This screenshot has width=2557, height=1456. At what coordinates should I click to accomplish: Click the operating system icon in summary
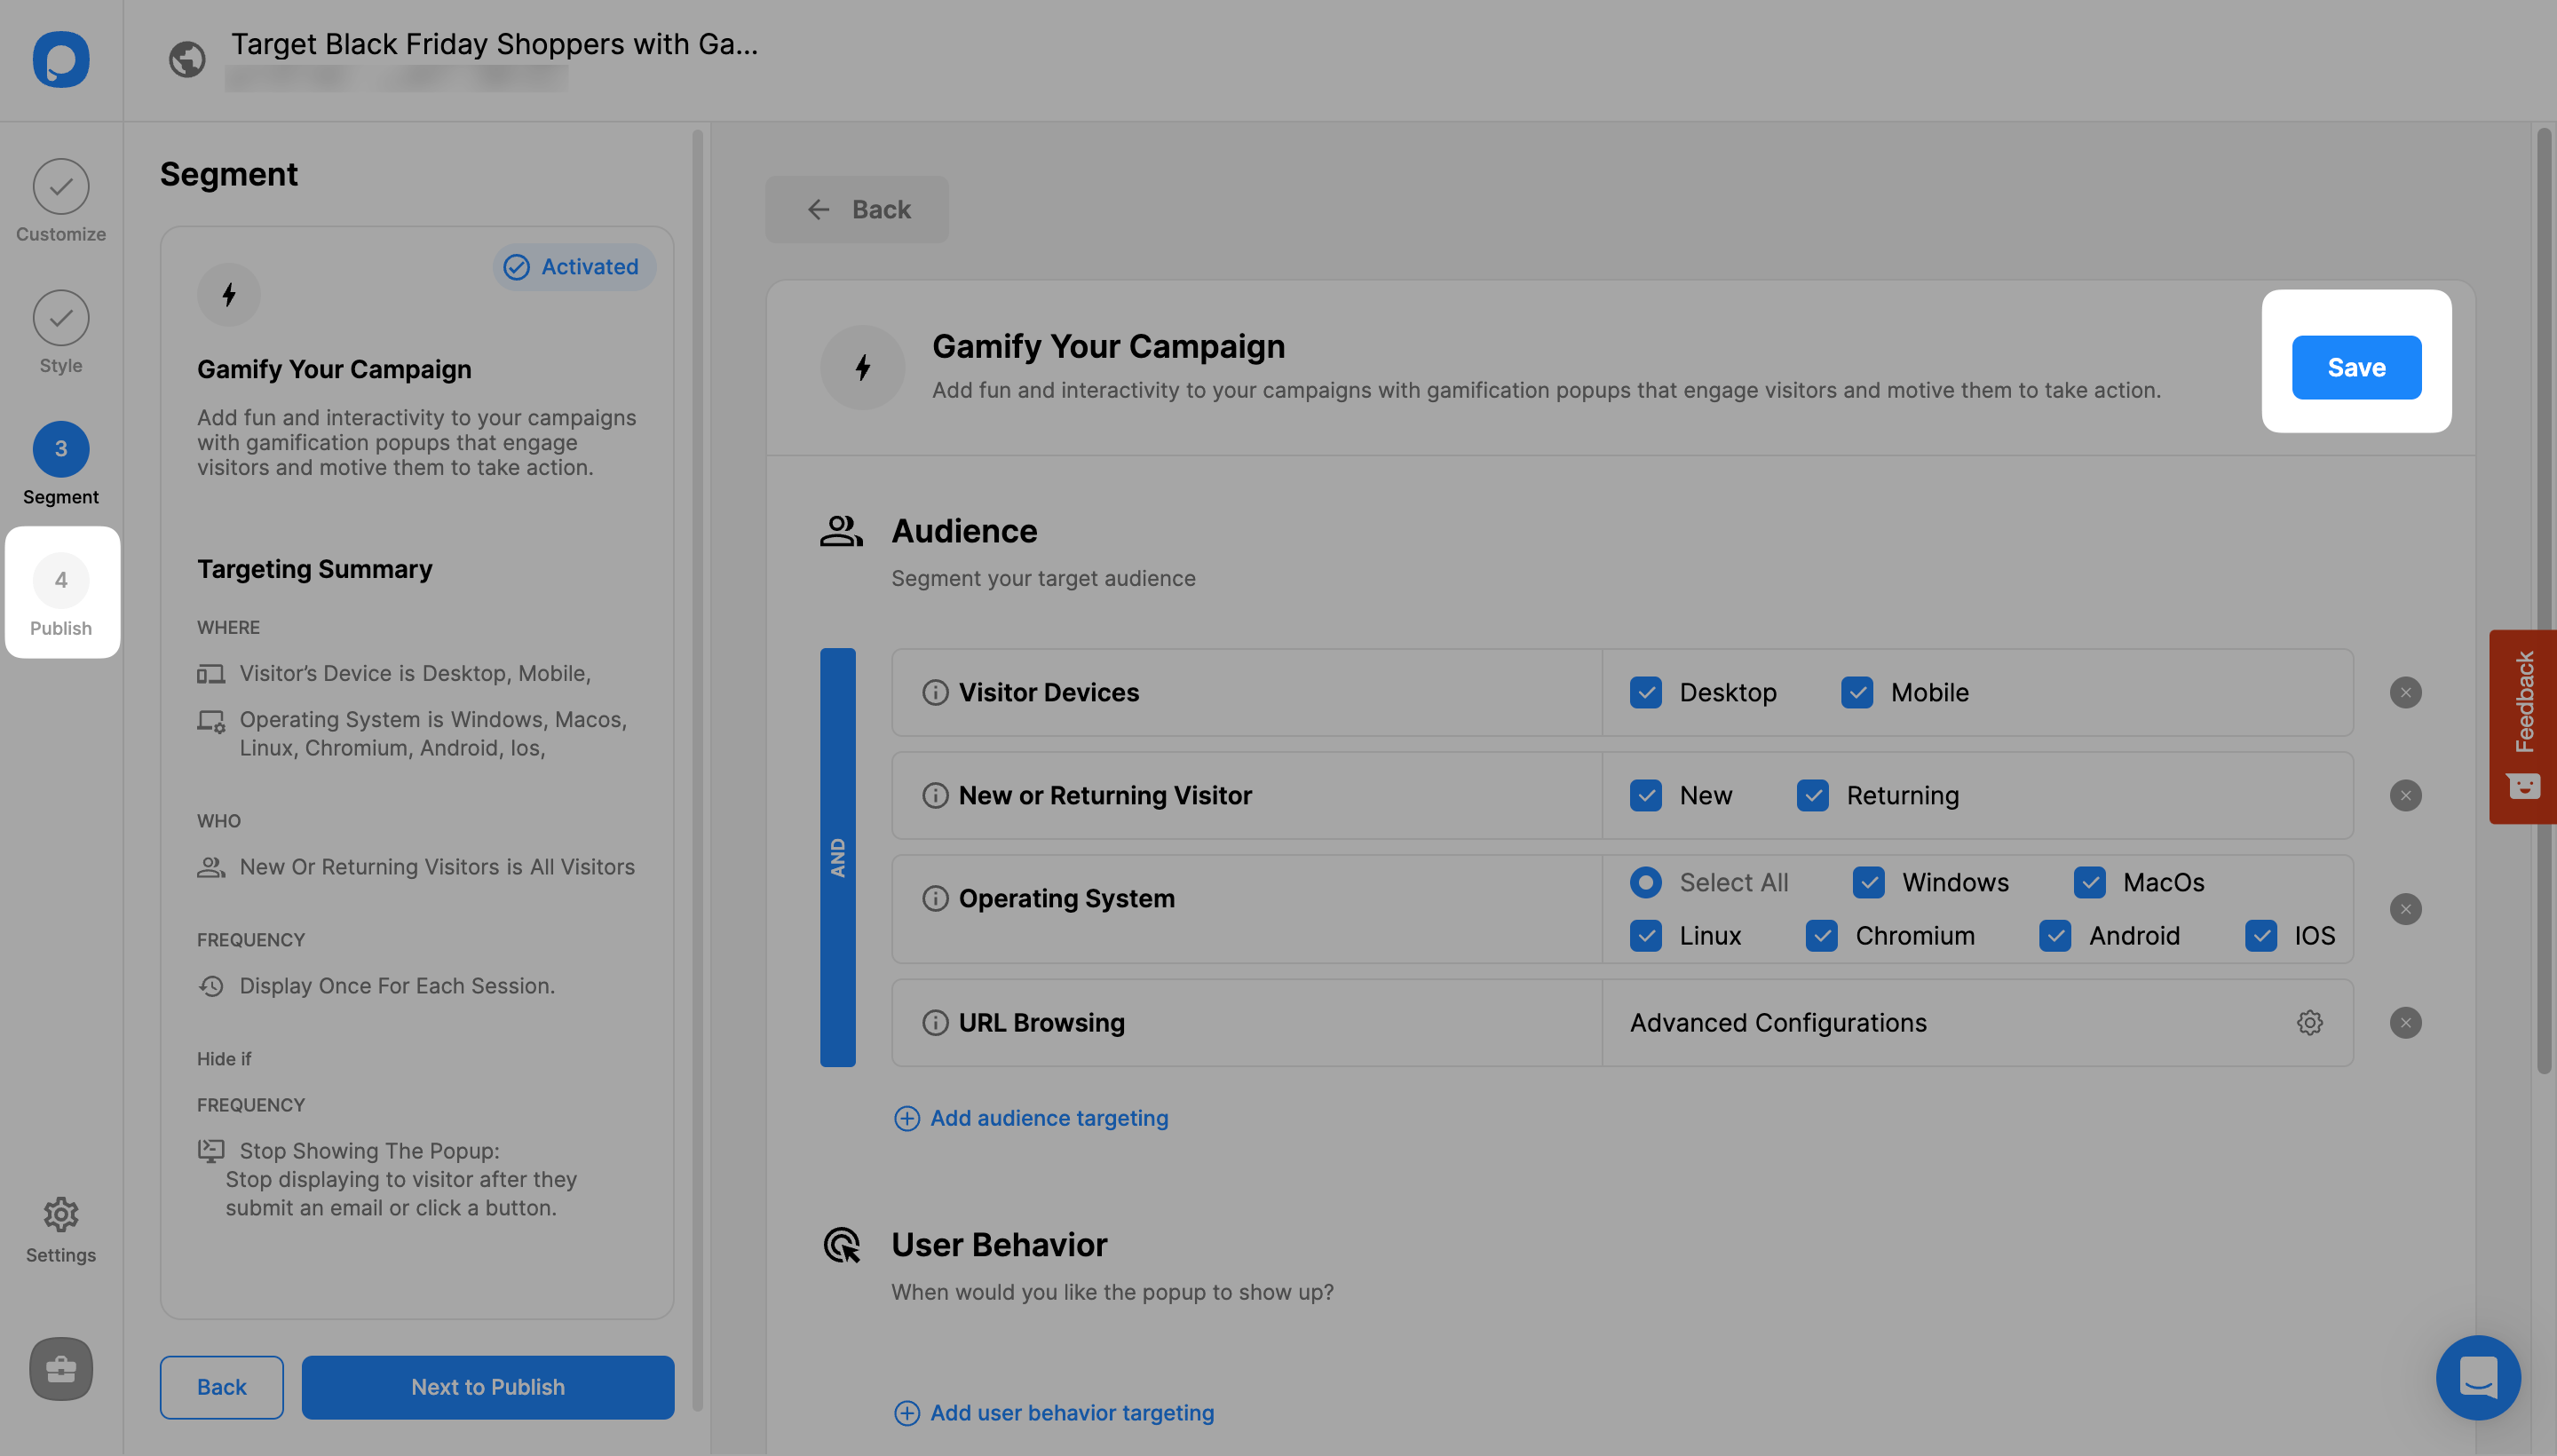coord(211,721)
